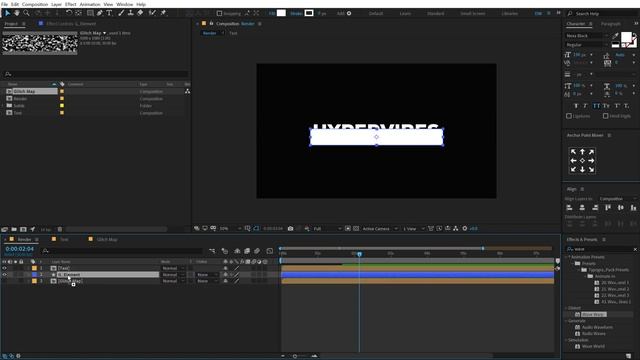Click the Fill color swatch in toolbar
This screenshot has height=360, width=640.
281,13
